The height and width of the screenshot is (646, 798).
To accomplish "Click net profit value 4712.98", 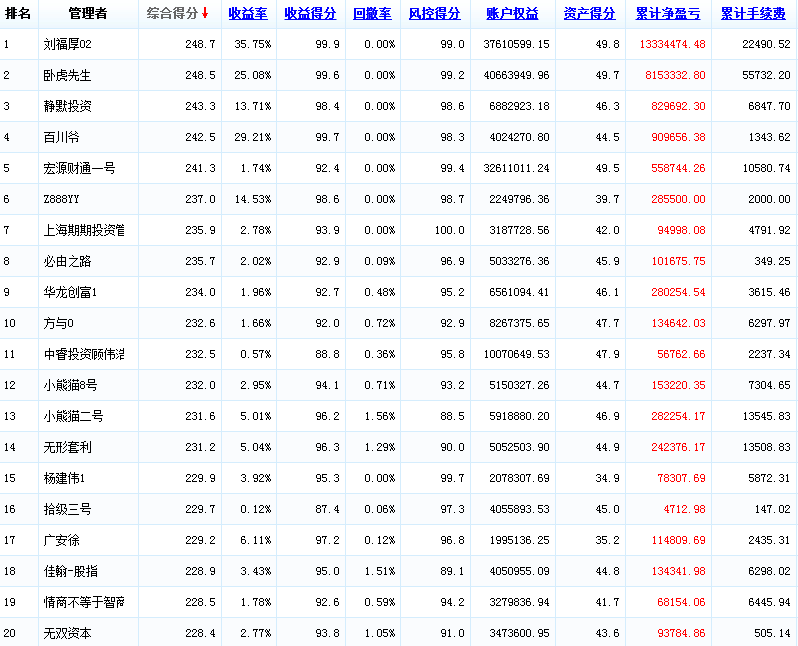I will (685, 510).
